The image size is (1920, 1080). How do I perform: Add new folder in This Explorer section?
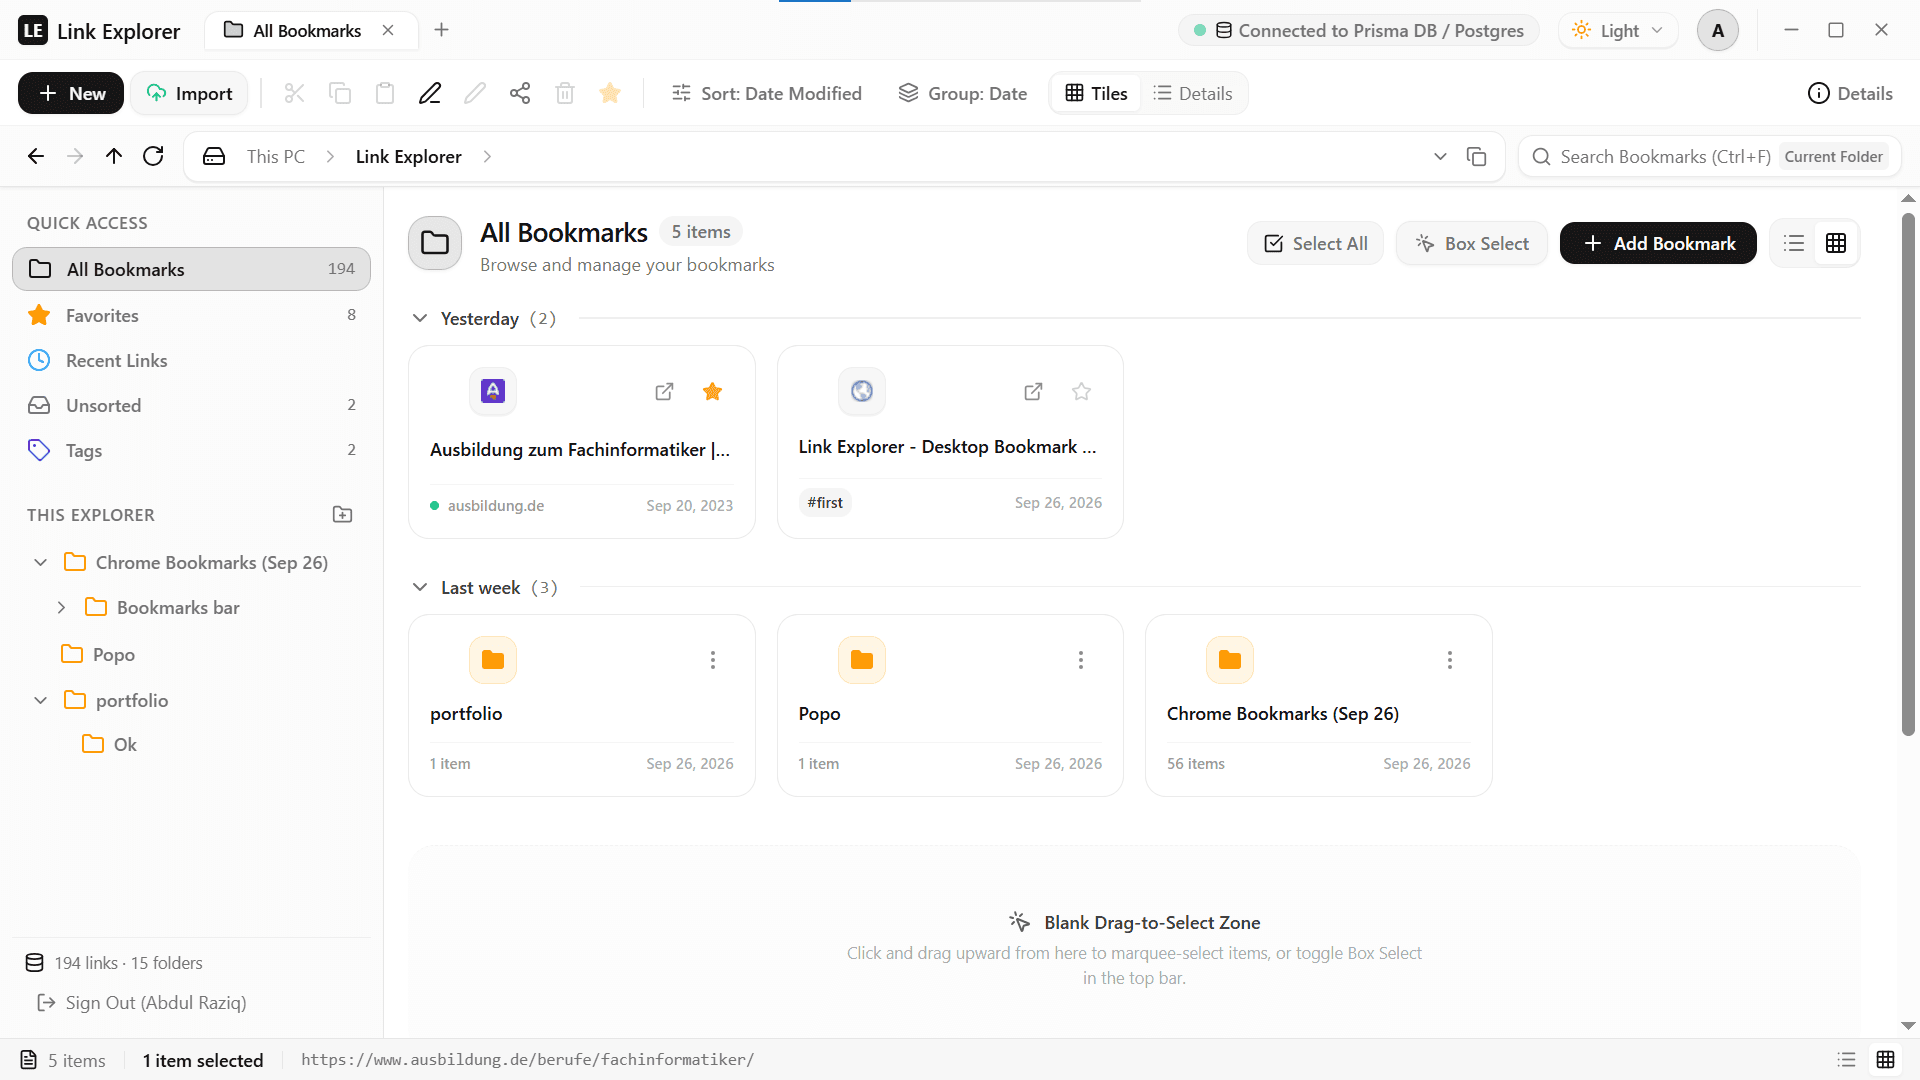342,514
